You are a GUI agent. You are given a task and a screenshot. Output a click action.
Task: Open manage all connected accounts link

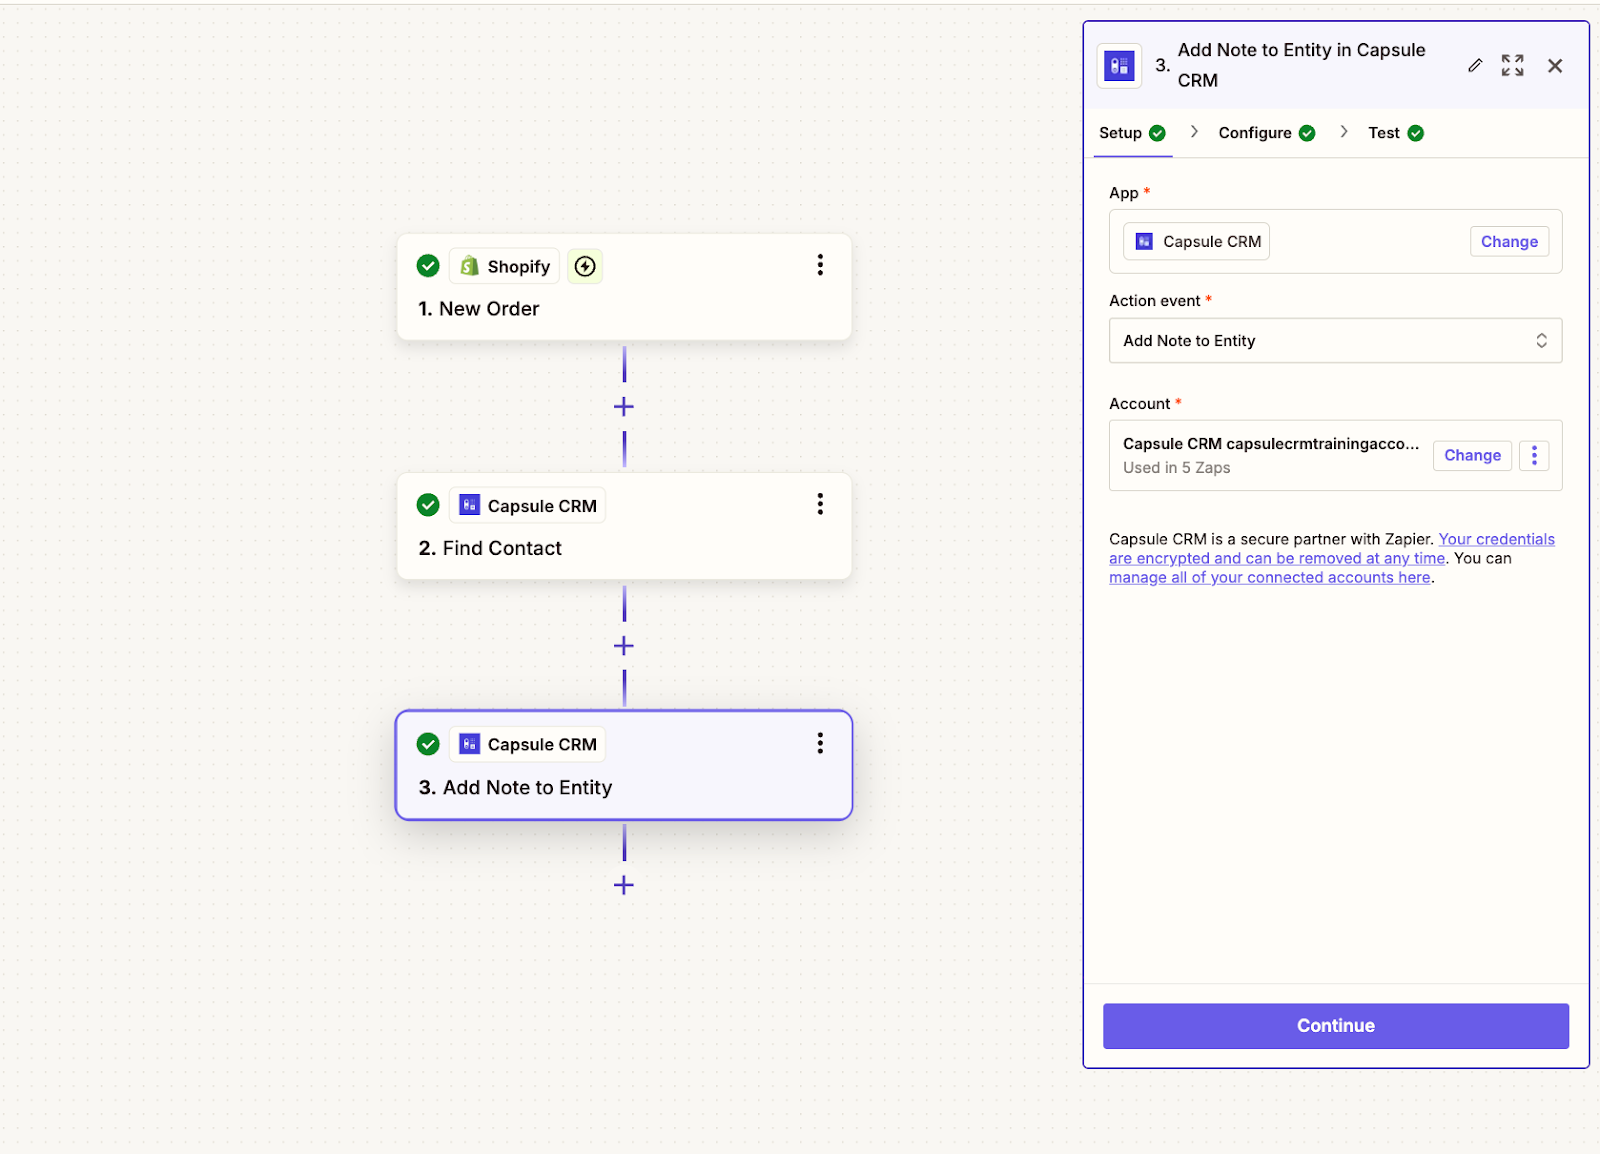[x=1270, y=578]
